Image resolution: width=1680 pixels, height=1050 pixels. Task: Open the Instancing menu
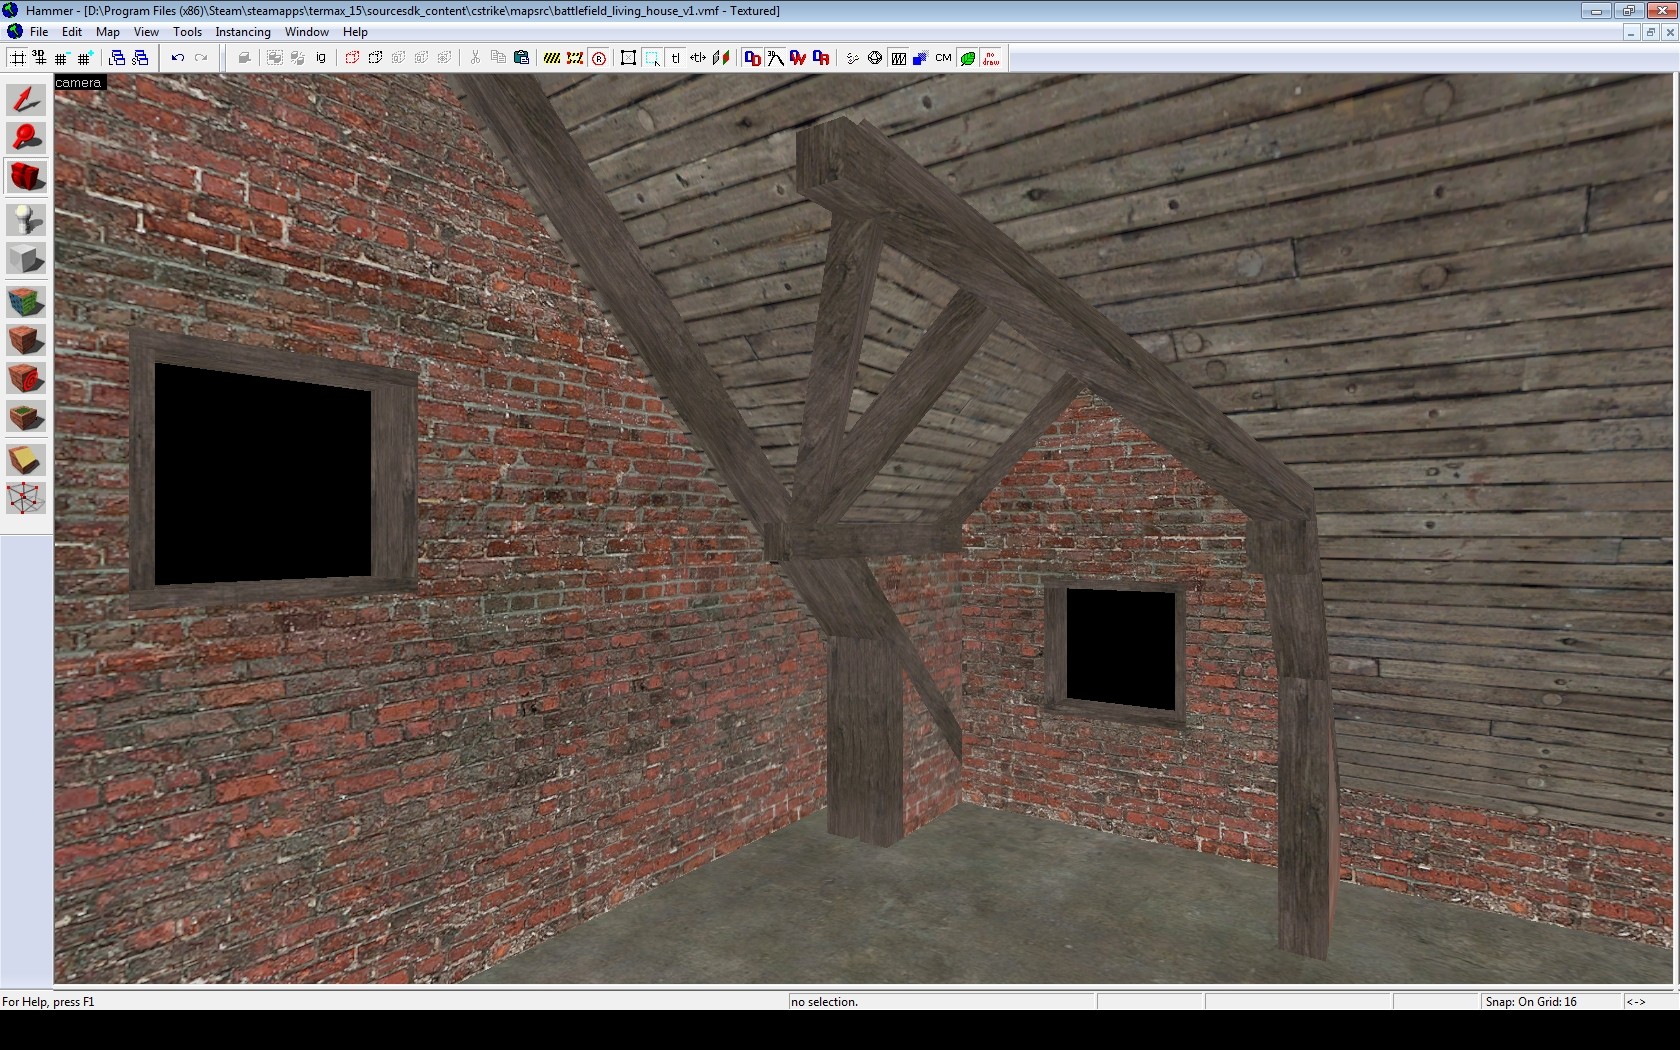[243, 32]
